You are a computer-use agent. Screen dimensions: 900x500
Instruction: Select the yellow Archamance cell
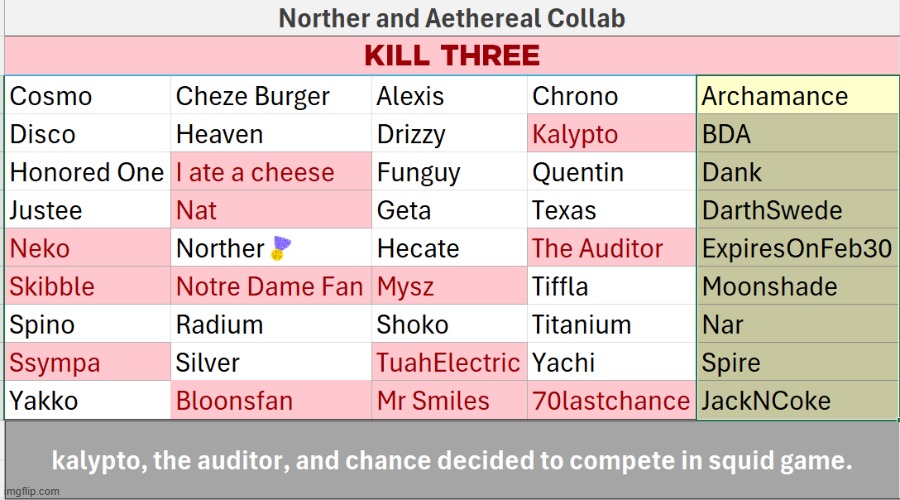796,96
